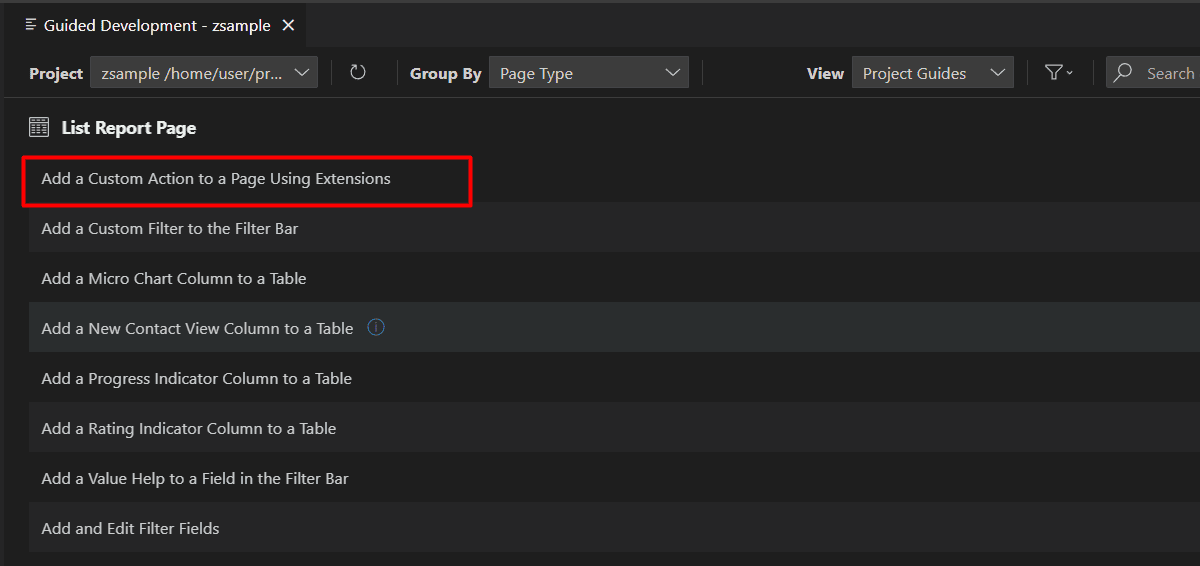Open Add a Value Help to a Field guide
Image resolution: width=1200 pixels, height=566 pixels.
coord(195,479)
